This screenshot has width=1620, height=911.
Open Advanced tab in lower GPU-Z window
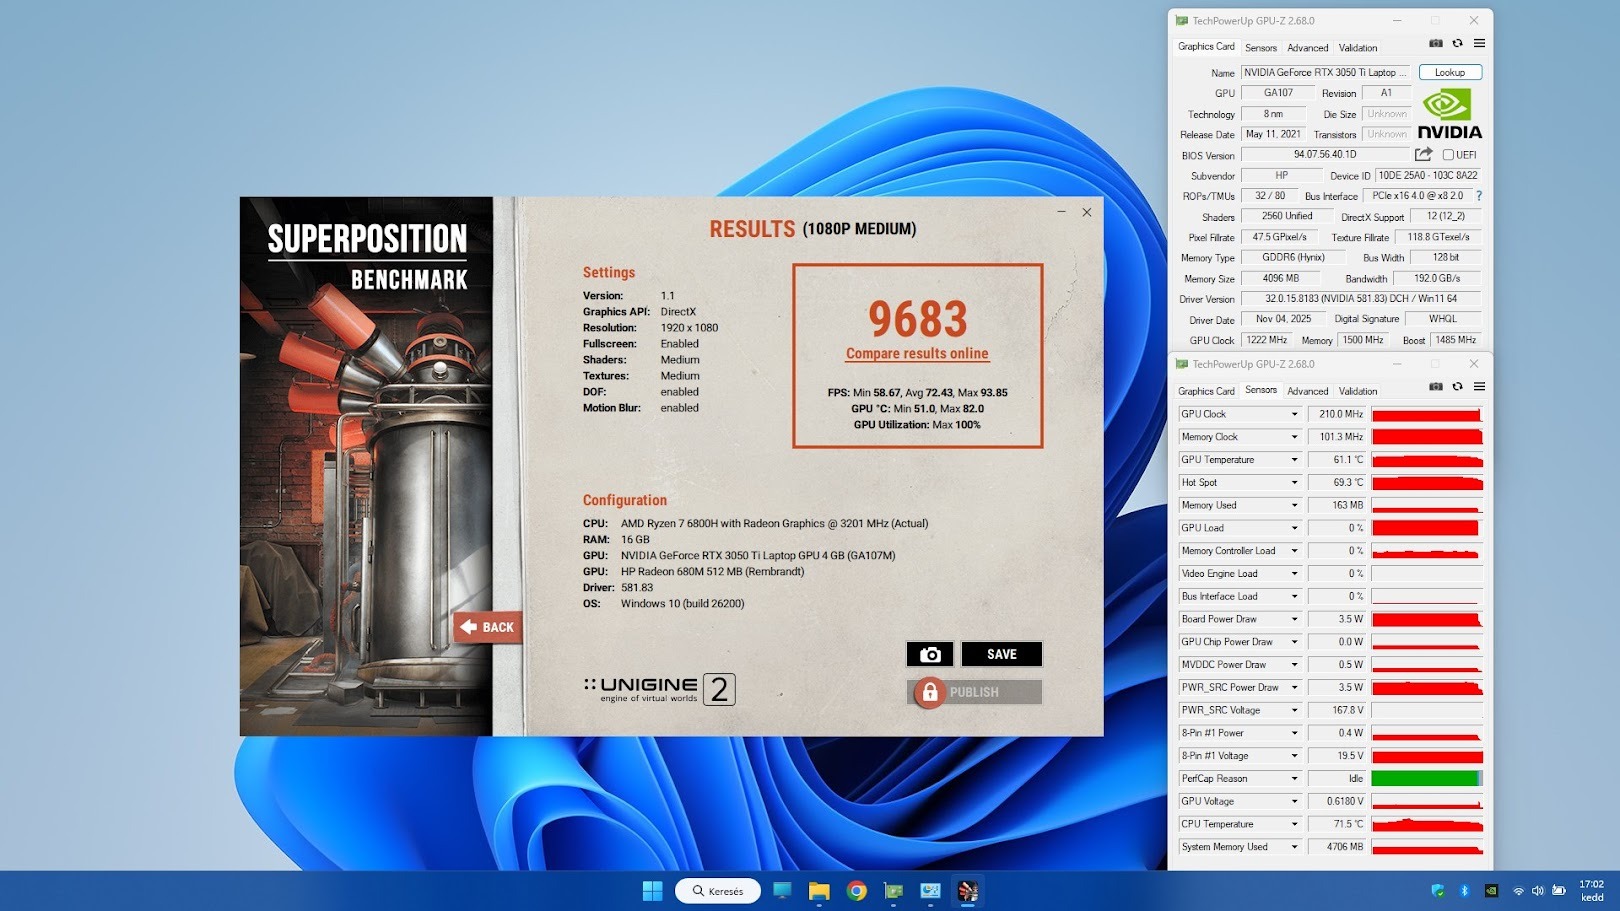(x=1308, y=391)
